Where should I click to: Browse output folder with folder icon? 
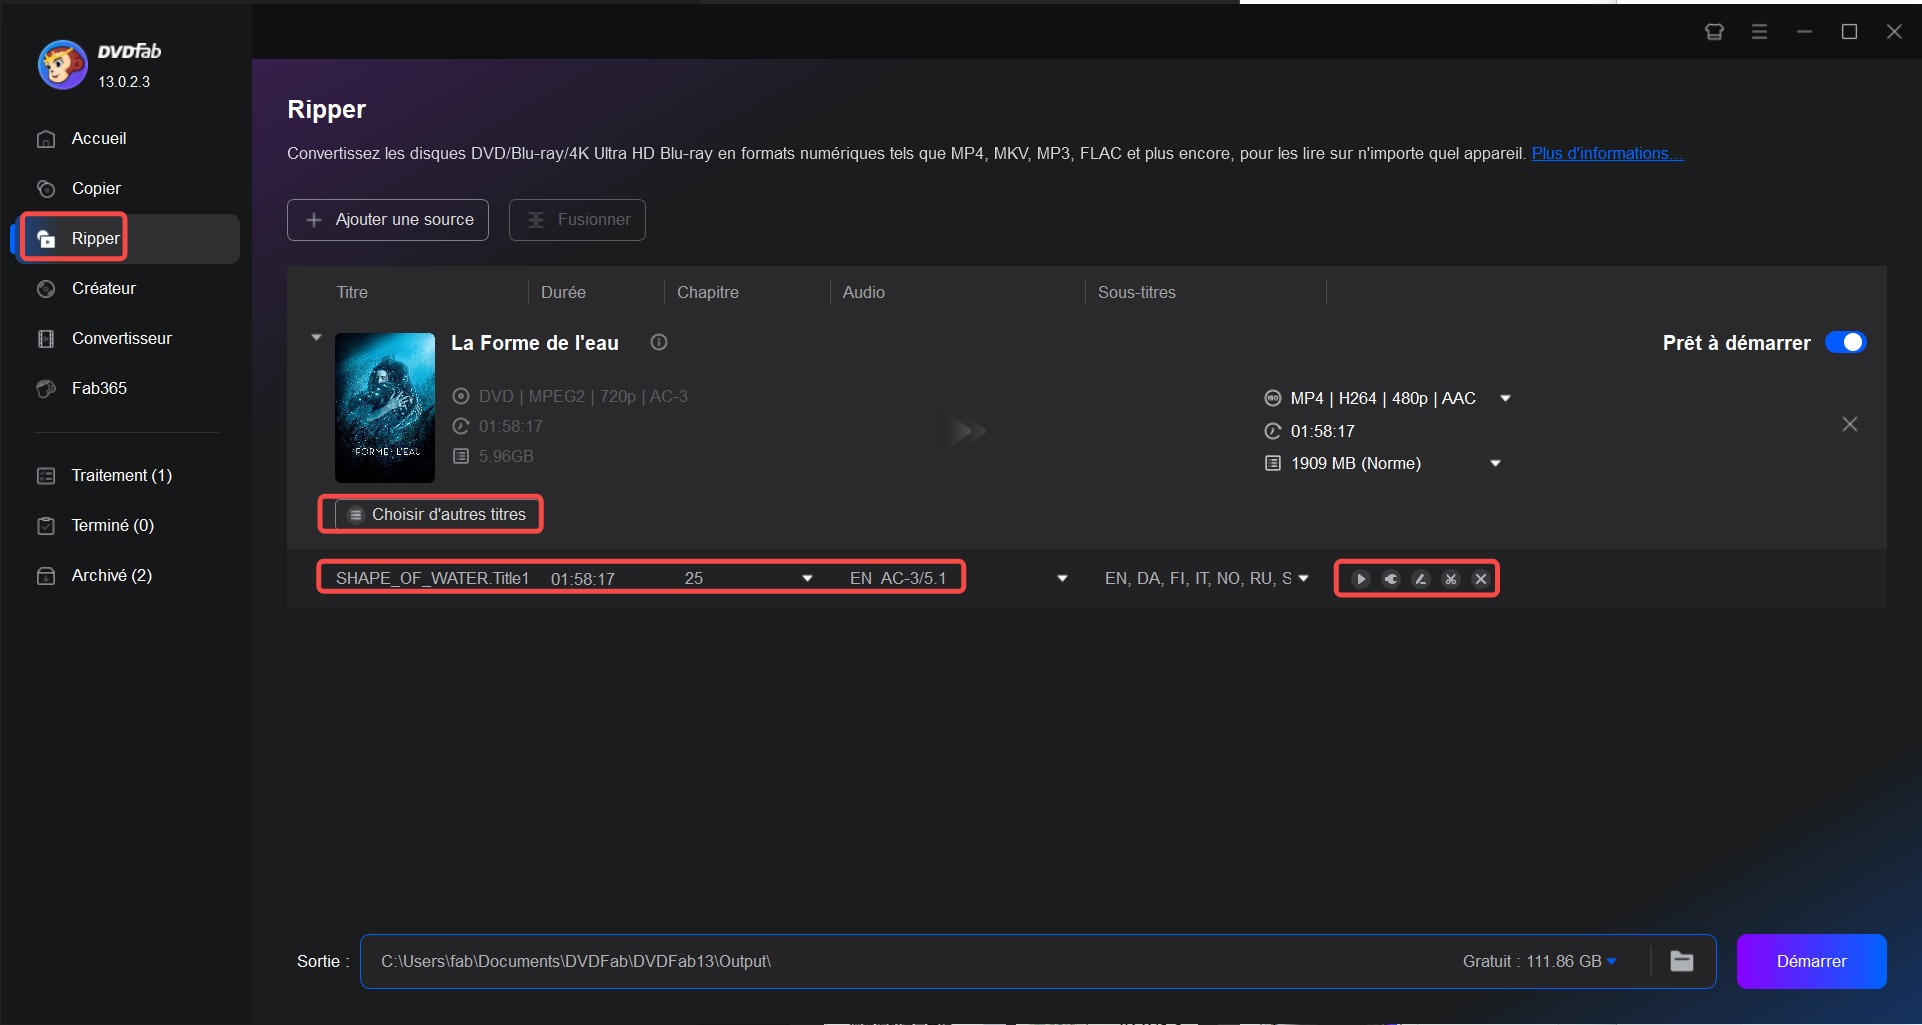(1682, 961)
